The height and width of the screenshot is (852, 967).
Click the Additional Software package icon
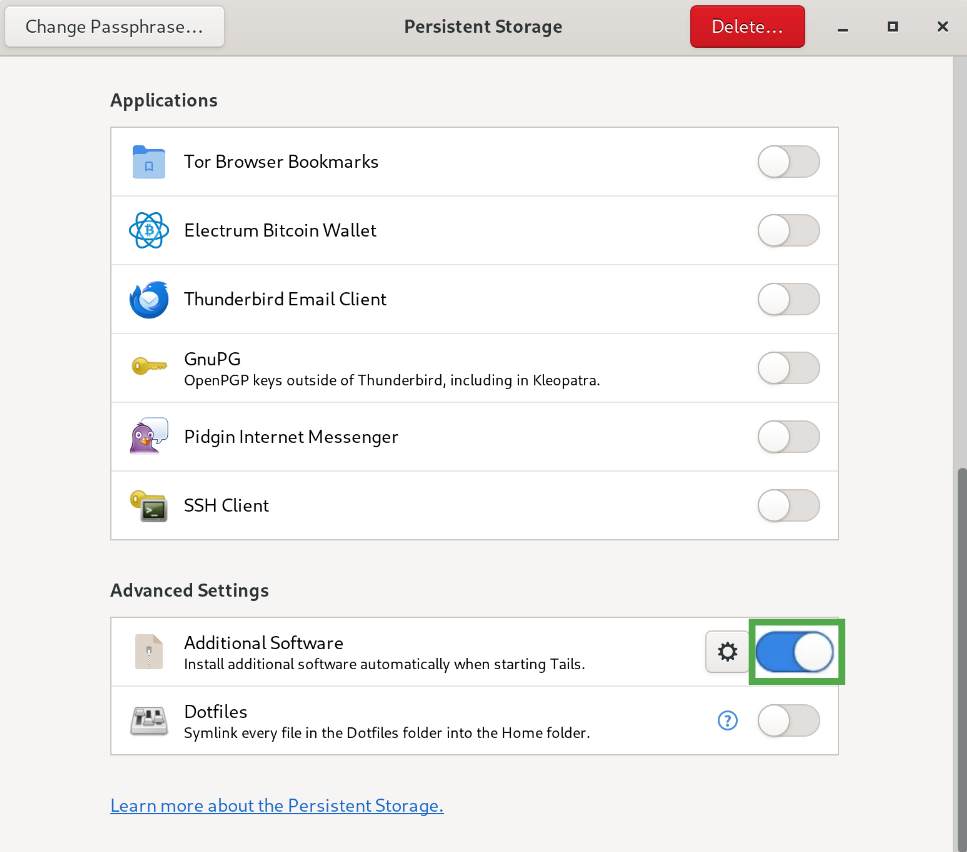pyautogui.click(x=149, y=652)
